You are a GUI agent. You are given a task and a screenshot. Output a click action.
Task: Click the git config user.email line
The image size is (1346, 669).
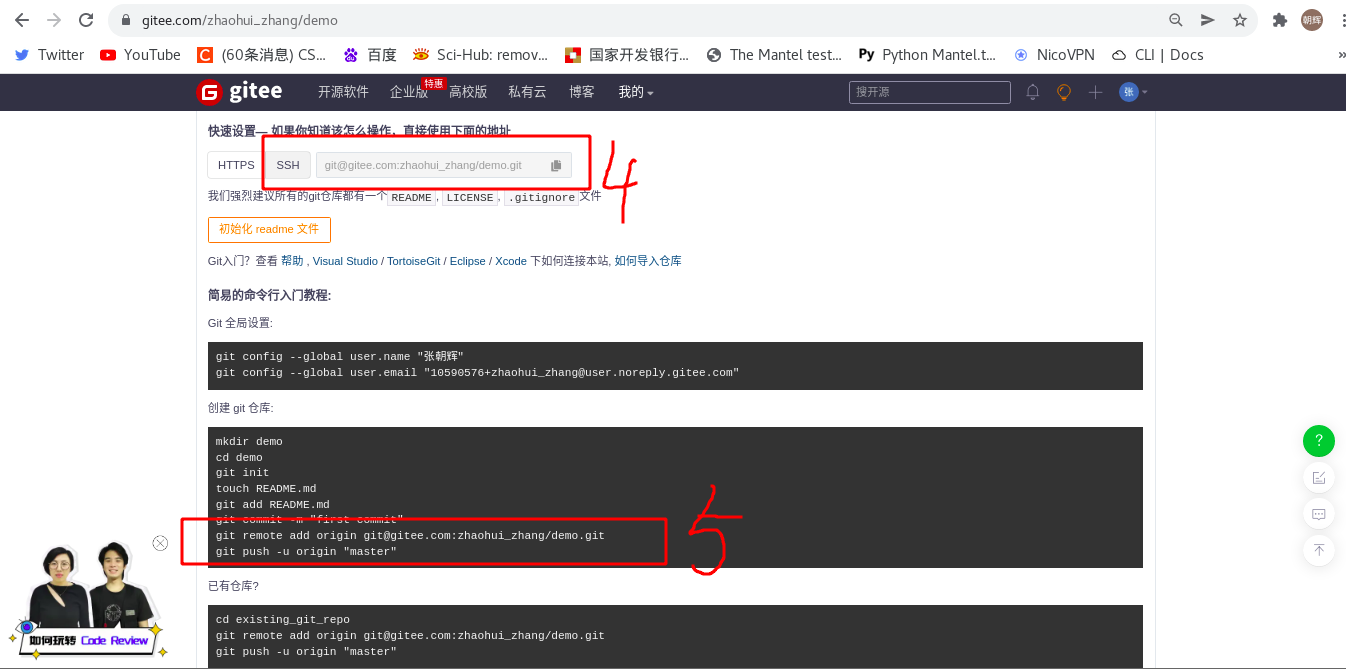pos(477,373)
